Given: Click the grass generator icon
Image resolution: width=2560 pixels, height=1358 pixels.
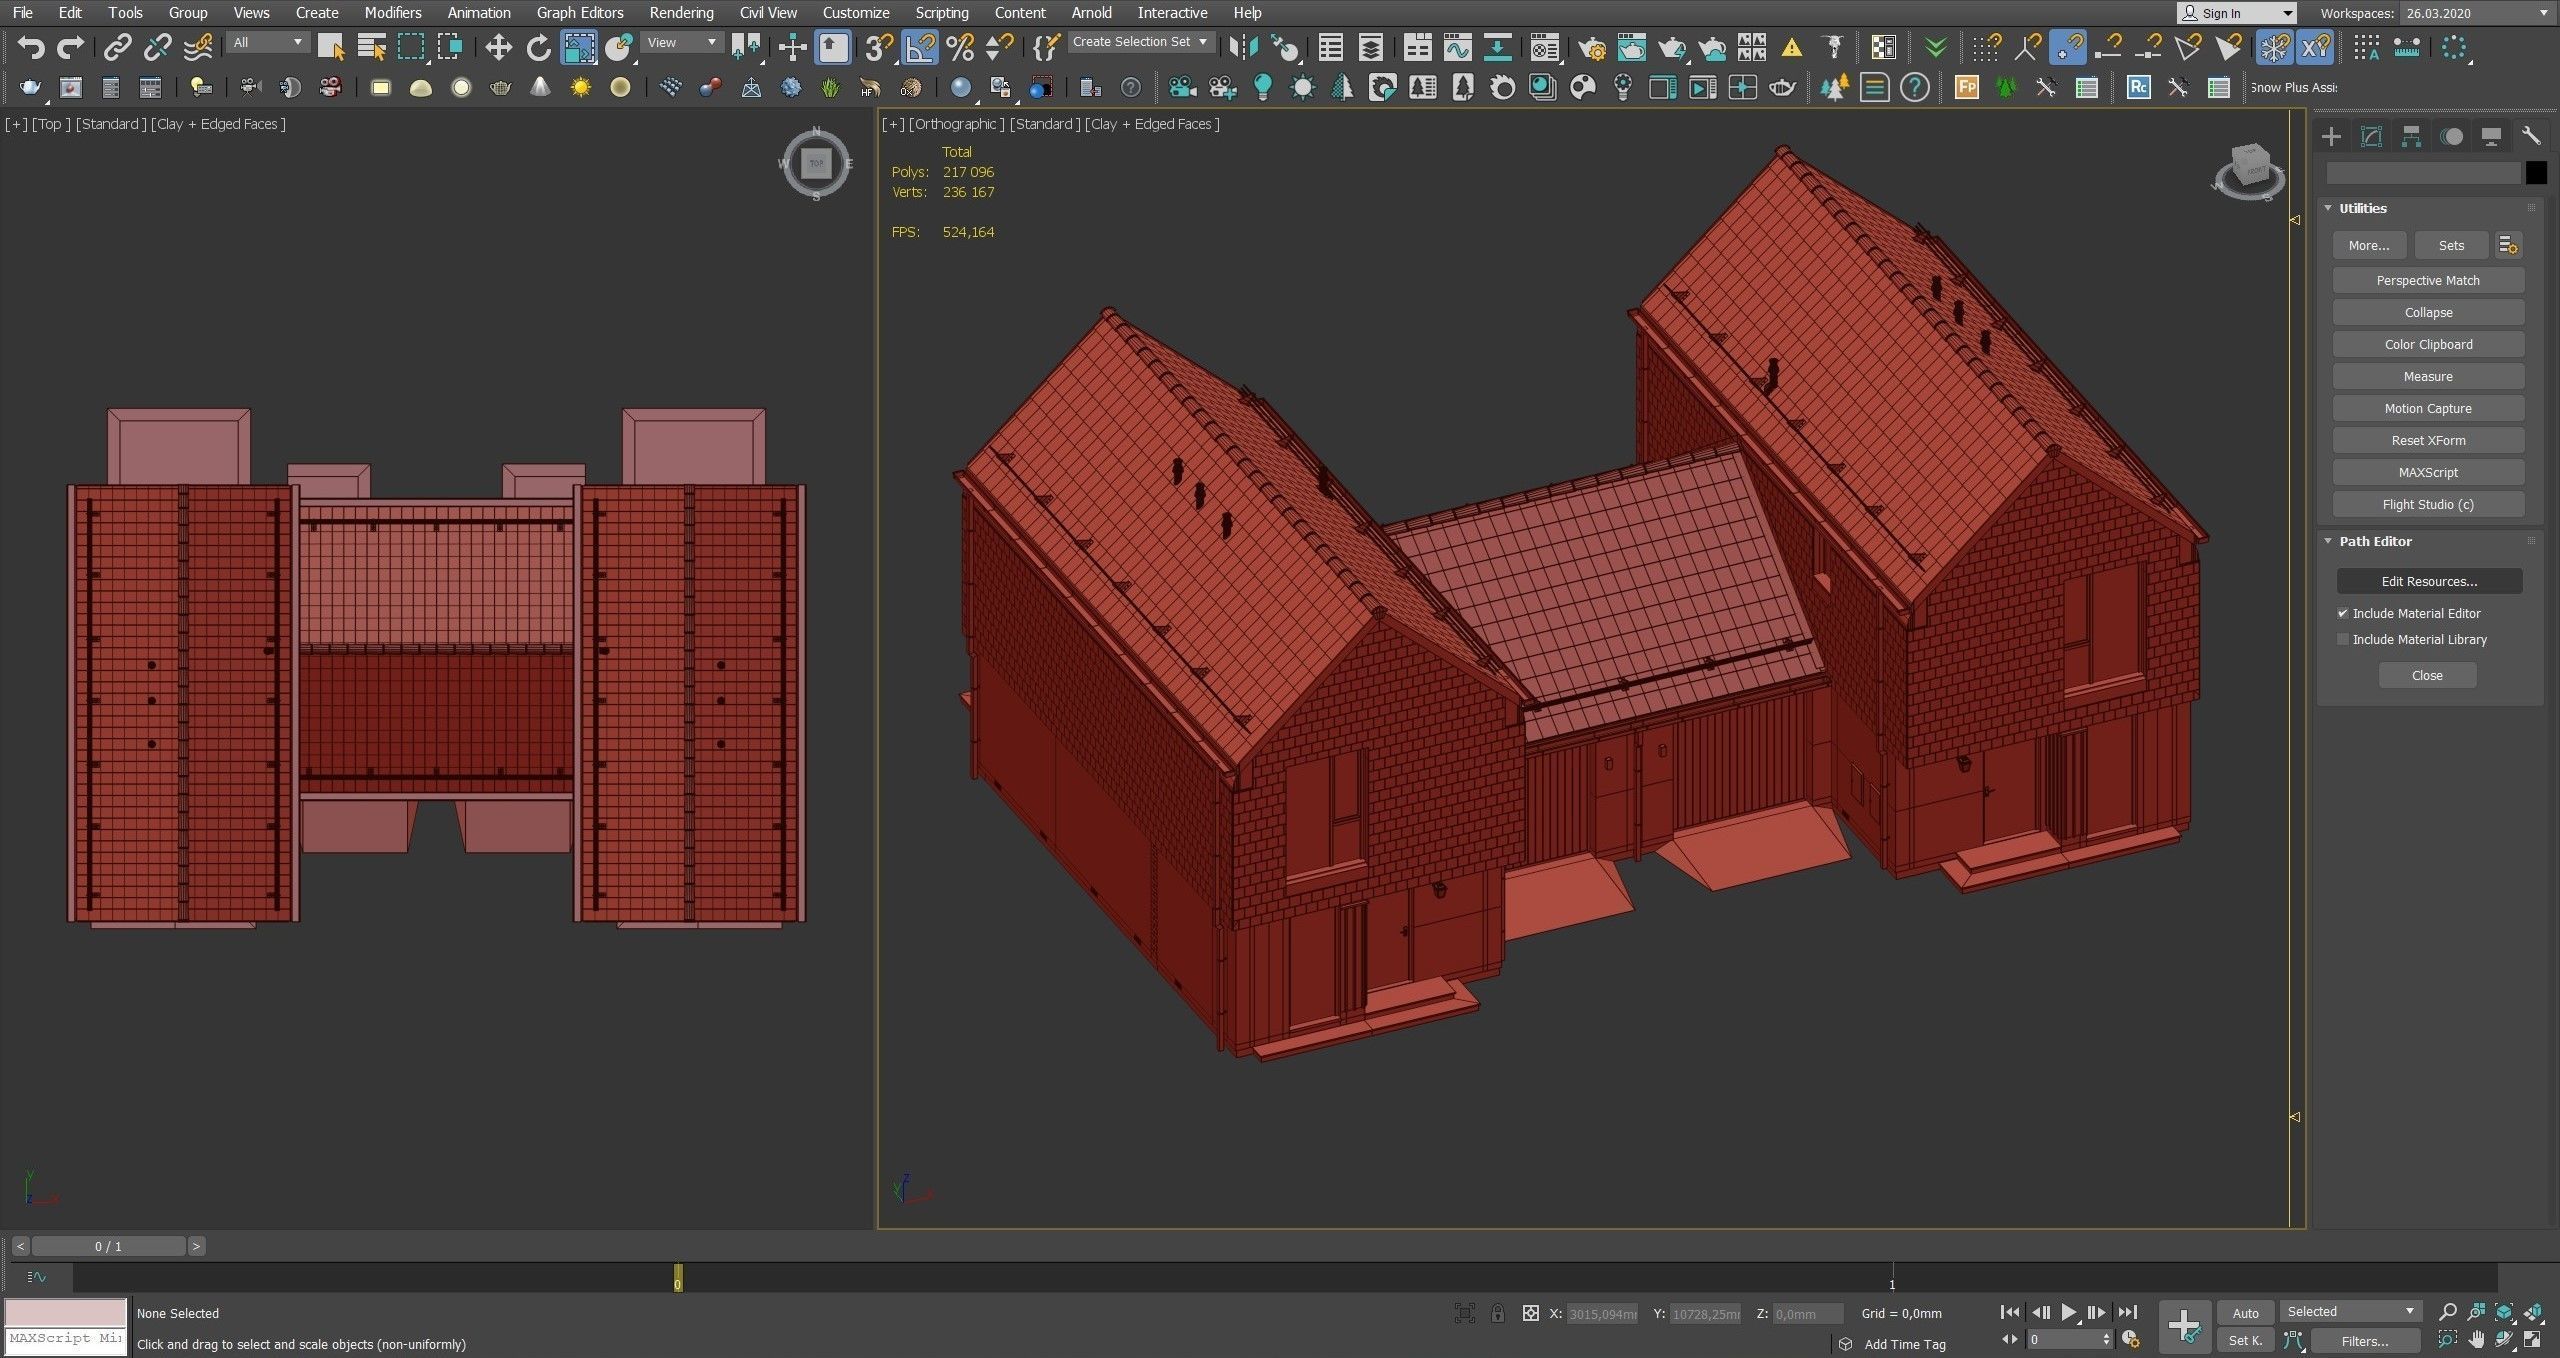Looking at the screenshot, I should pos(830,88).
